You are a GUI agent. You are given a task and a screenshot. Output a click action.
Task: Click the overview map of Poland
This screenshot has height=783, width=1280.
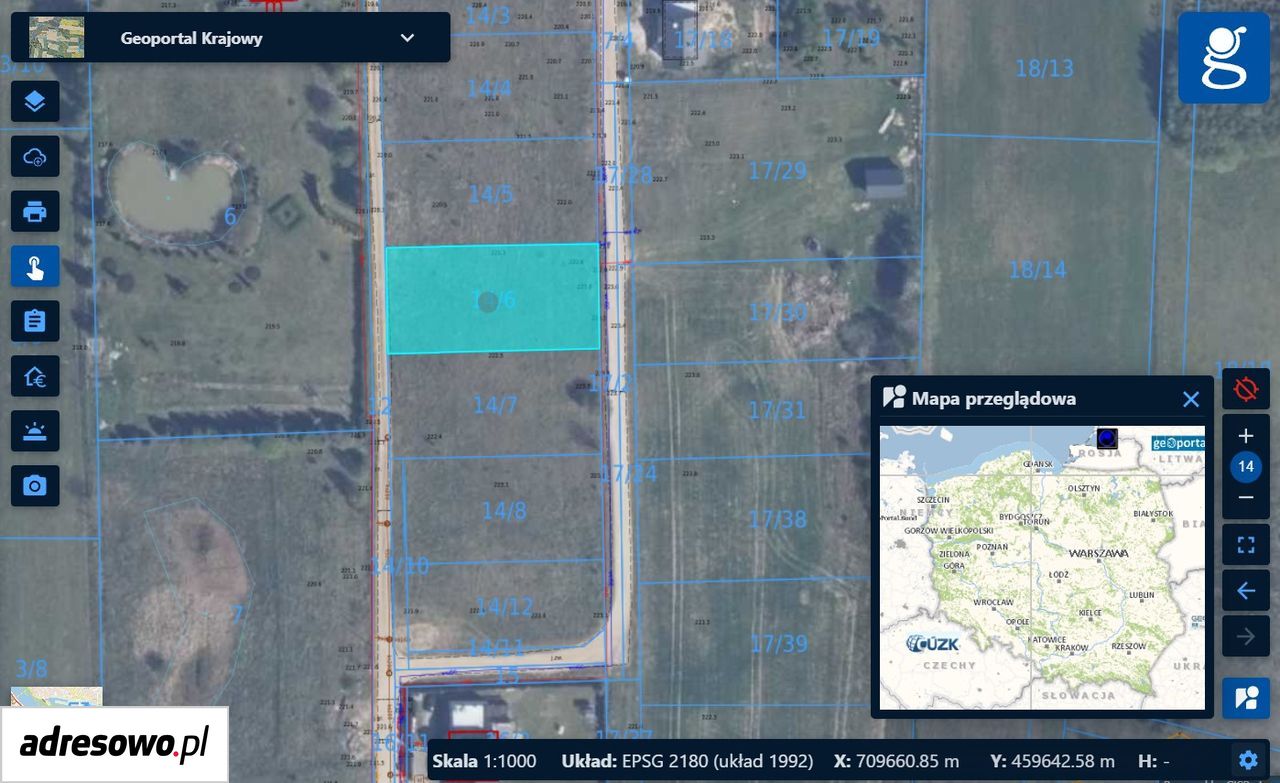1042,568
